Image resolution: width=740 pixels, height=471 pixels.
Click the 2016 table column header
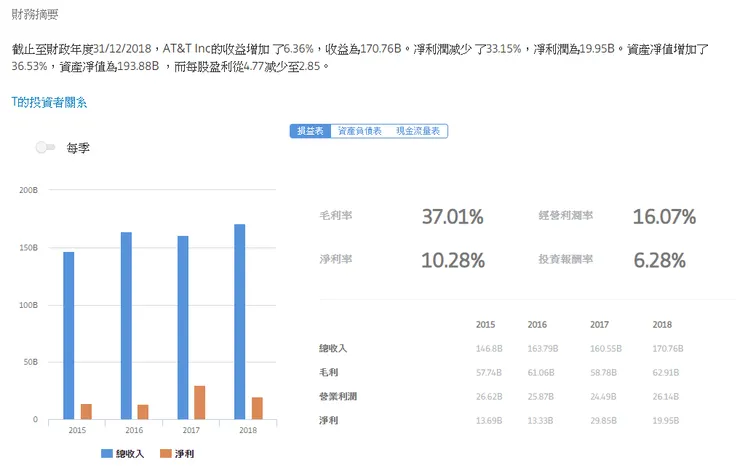537,325
